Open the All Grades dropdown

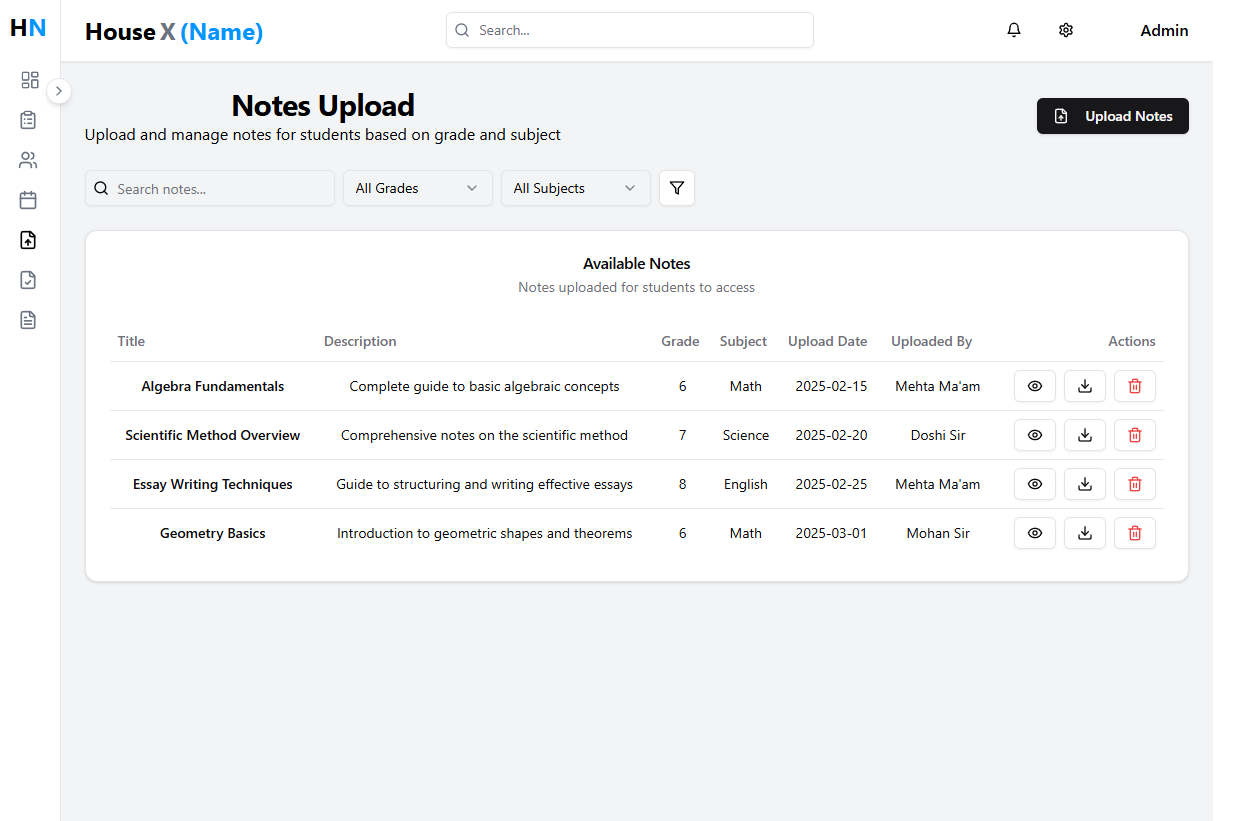[x=418, y=188]
